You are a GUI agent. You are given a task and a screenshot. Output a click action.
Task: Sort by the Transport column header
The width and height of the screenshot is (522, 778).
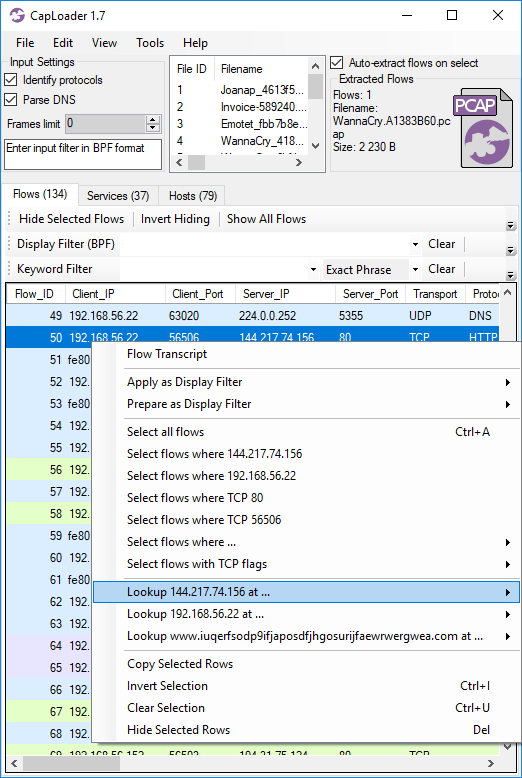[x=435, y=294]
